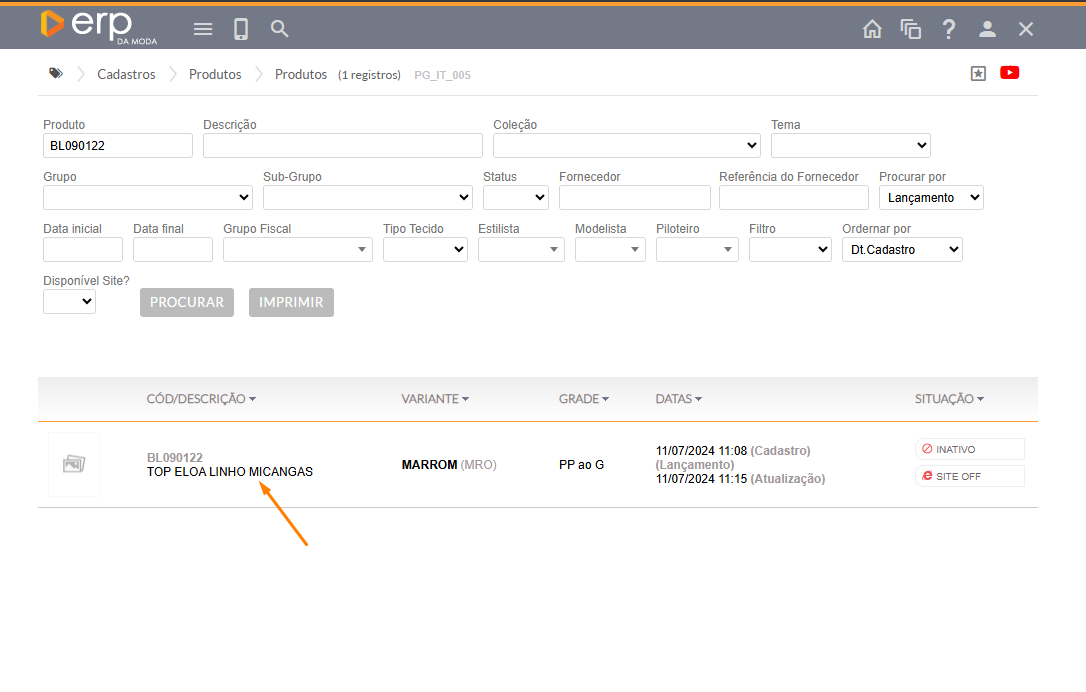Sort by CÓD/DESCRIÇÃO column header
This screenshot has width=1086, height=692.
click(201, 399)
